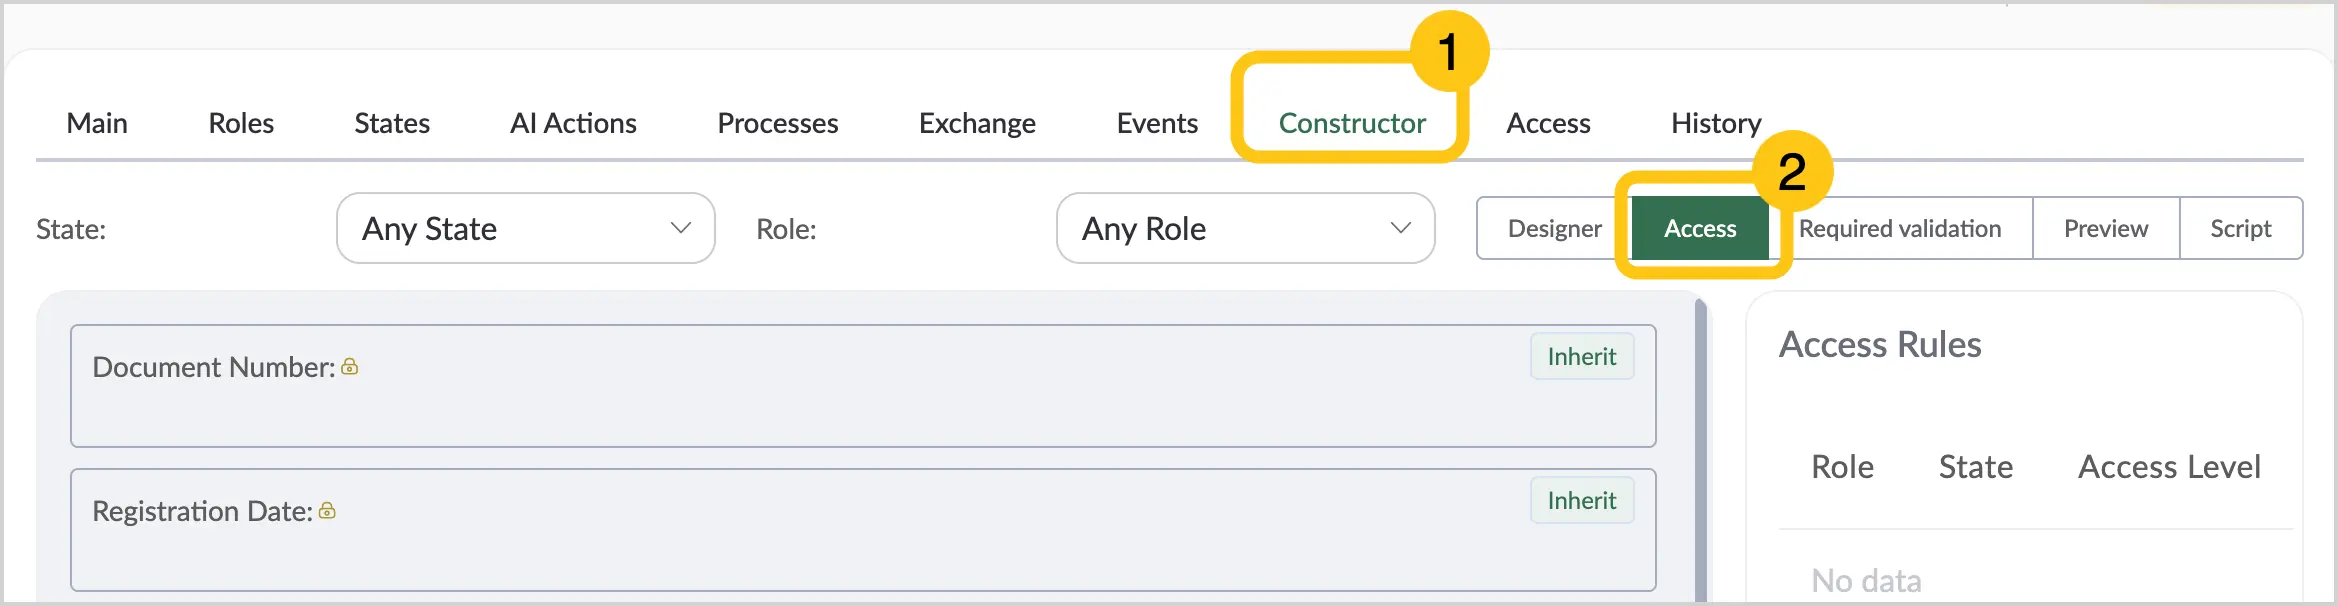The image size is (2338, 606).
Task: Click lock icon beside Registration Date
Action: coord(327,511)
